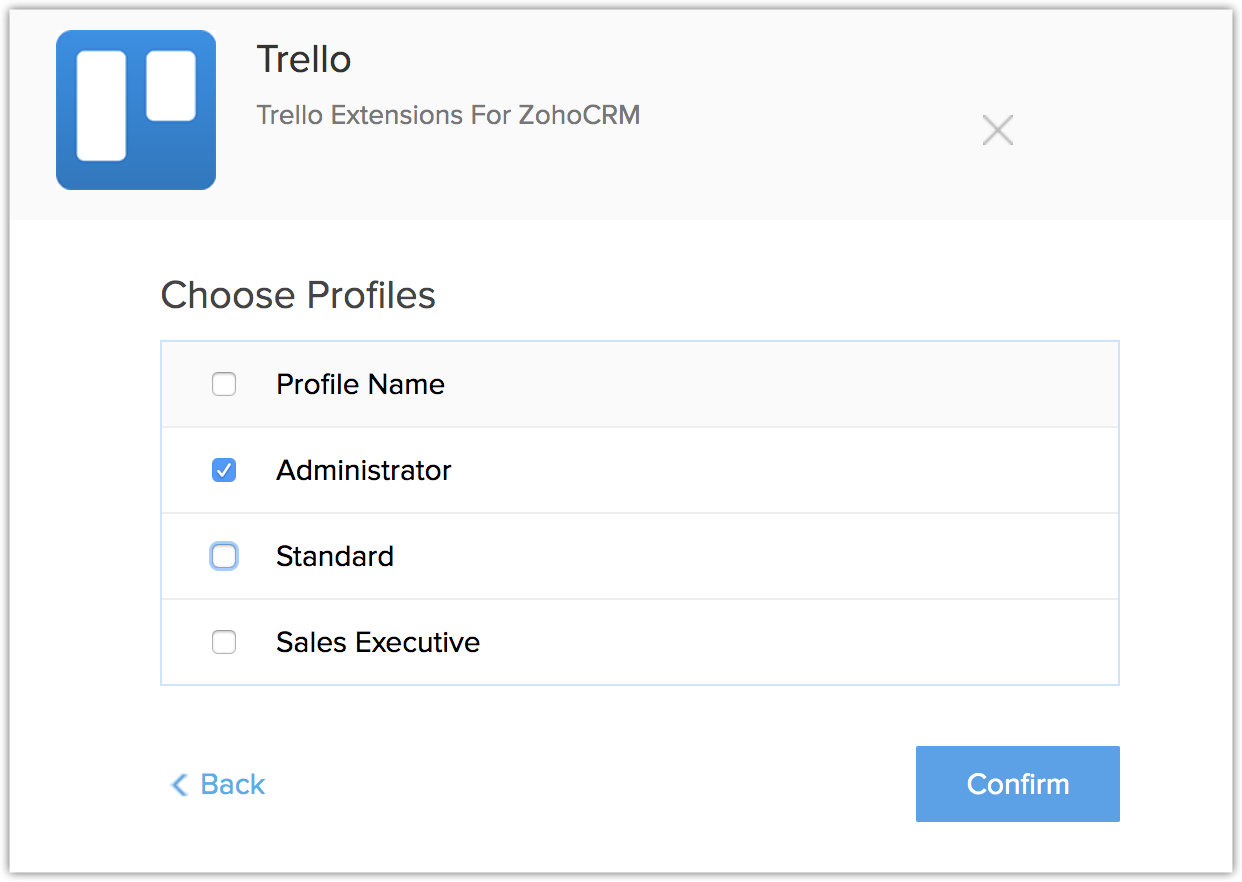This screenshot has height=882, width=1242.
Task: Click the empty right side of Administrator row
Action: (800, 470)
